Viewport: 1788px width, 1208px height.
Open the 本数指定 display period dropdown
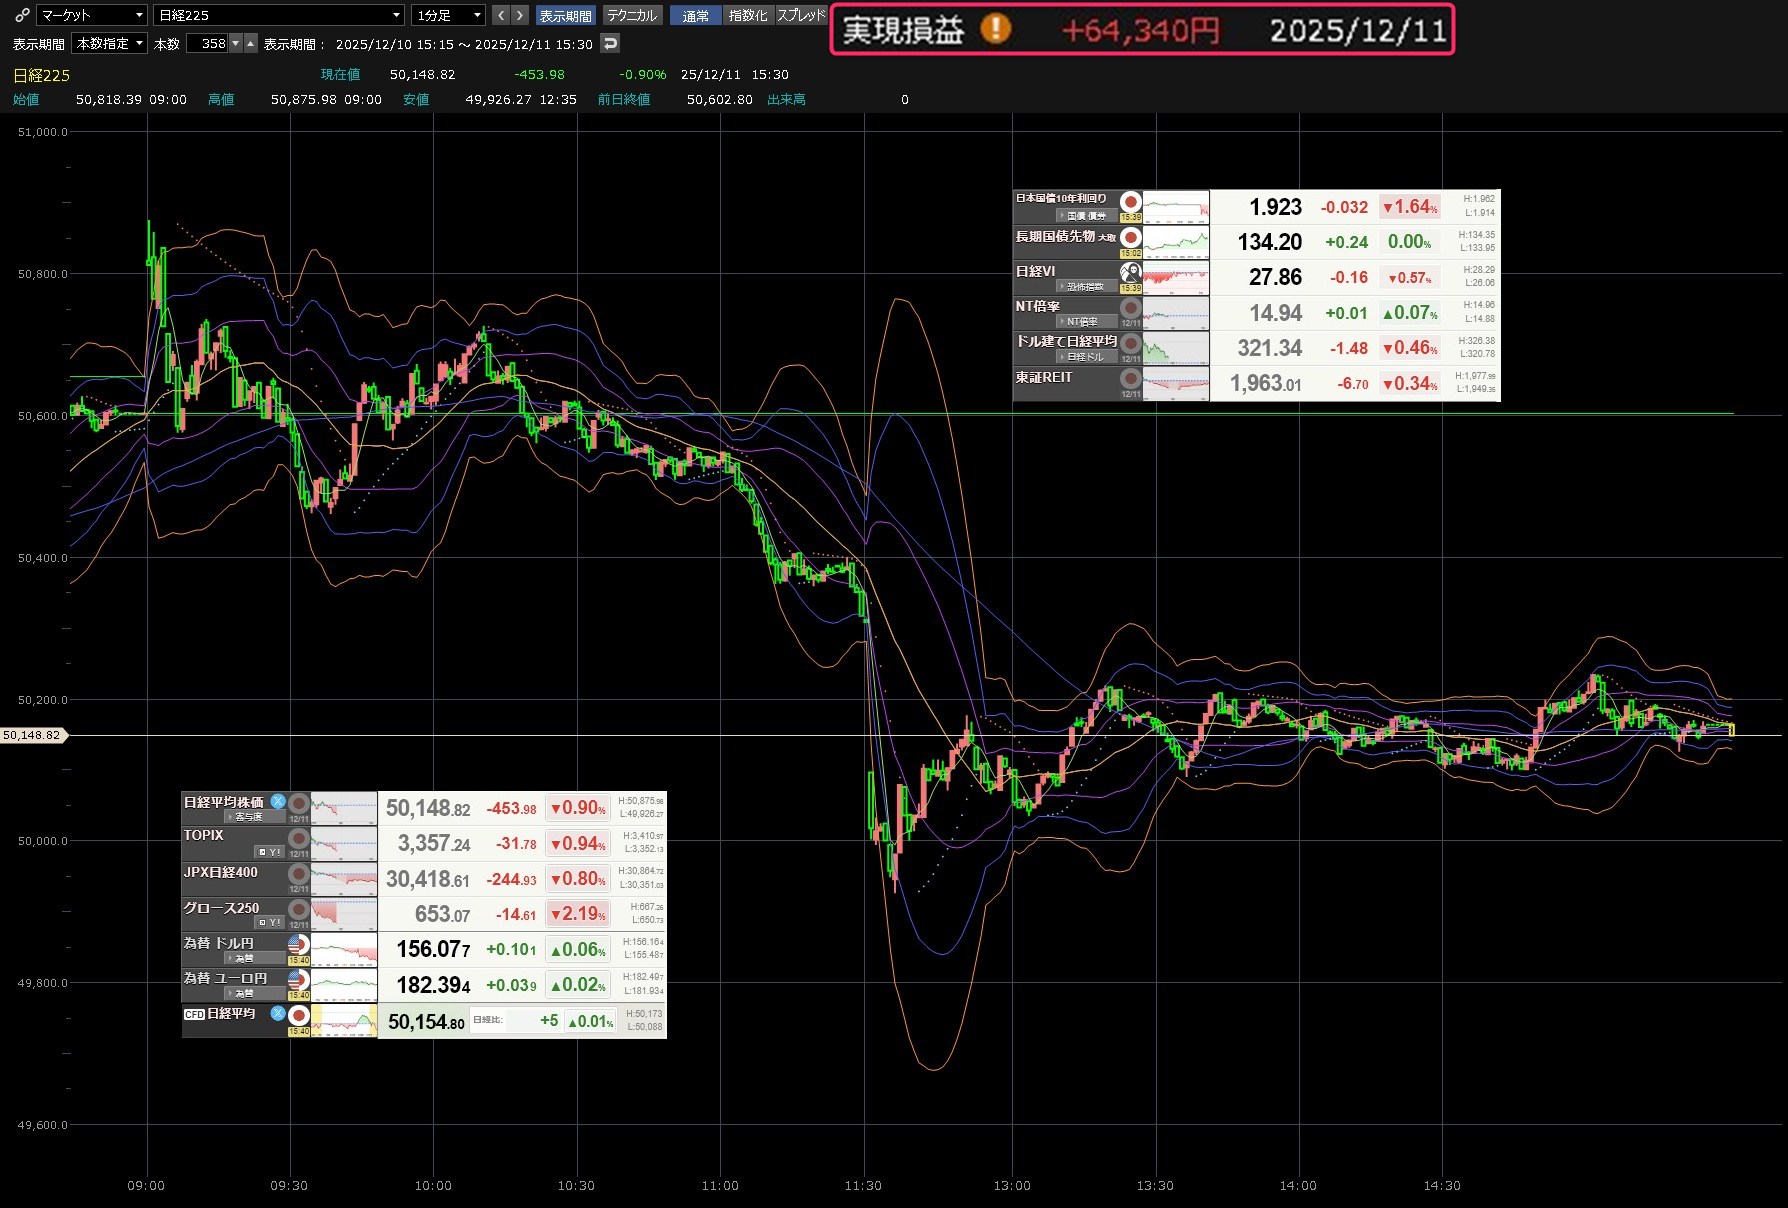[x=109, y=43]
